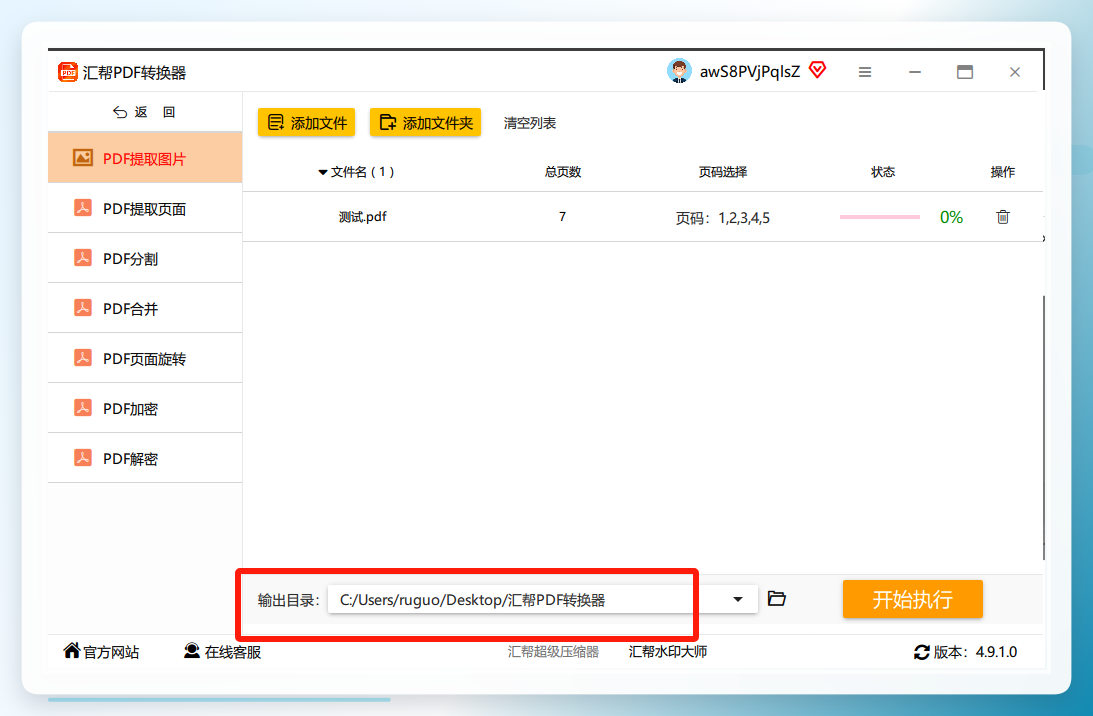Click the 输出目录 path input field
The width and height of the screenshot is (1093, 716).
coord(542,600)
